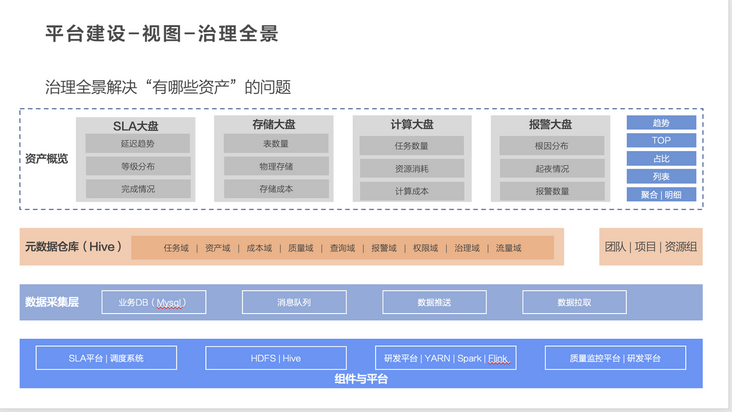Select the 列表 blue box
The image size is (732, 412).
tap(661, 176)
